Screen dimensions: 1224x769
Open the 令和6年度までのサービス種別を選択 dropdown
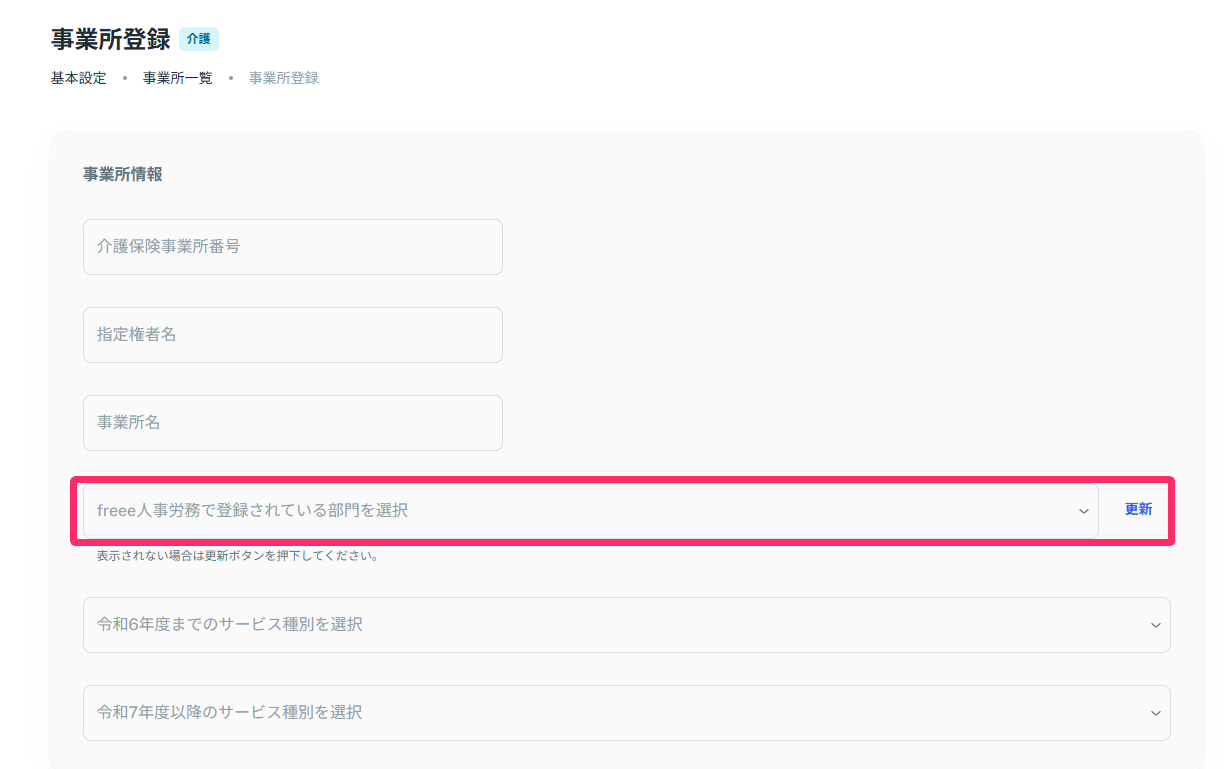(x=627, y=625)
